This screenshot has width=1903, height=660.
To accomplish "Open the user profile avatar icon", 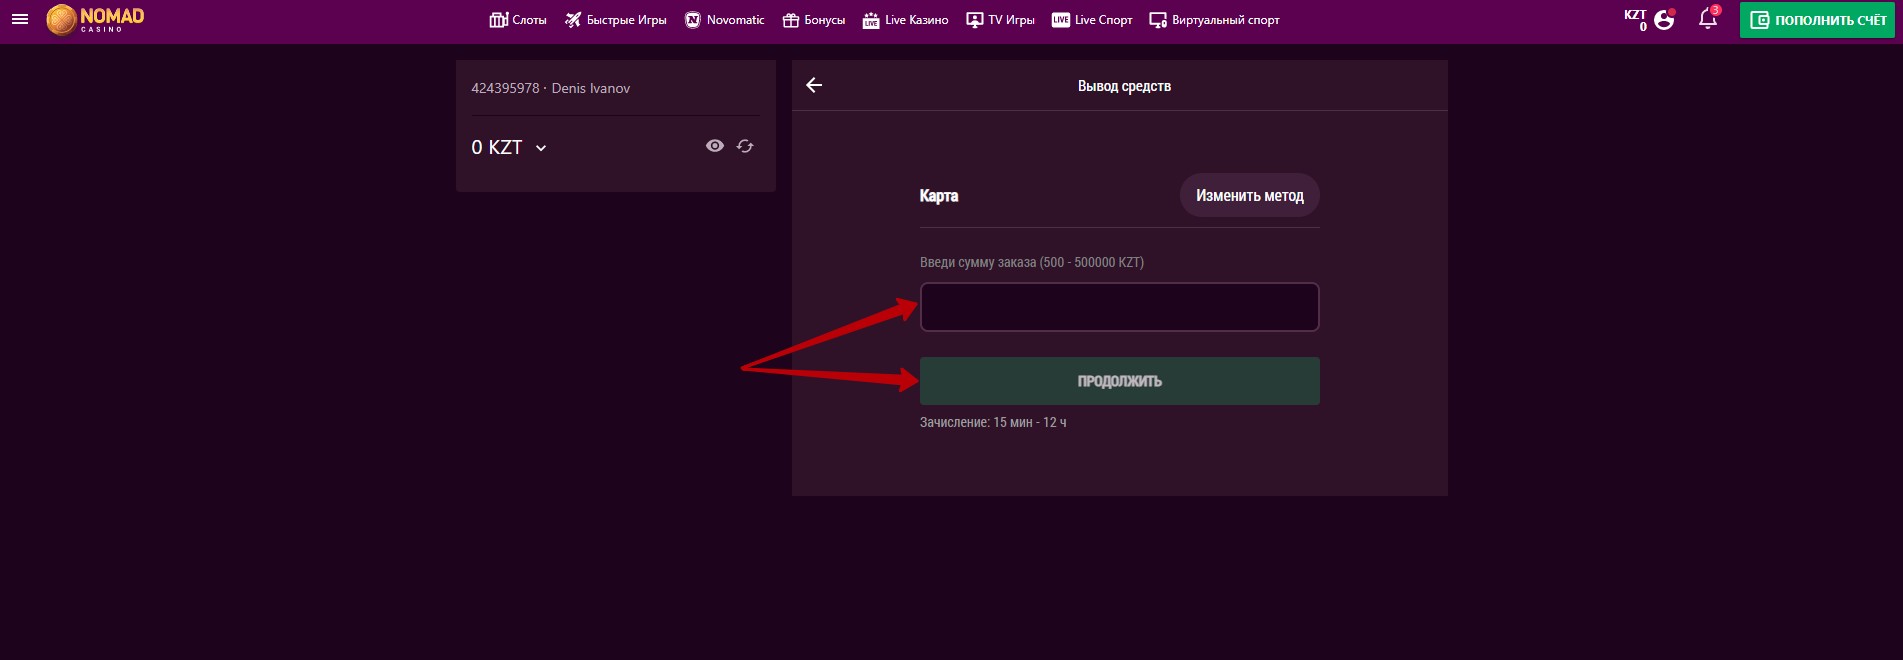I will (1665, 19).
